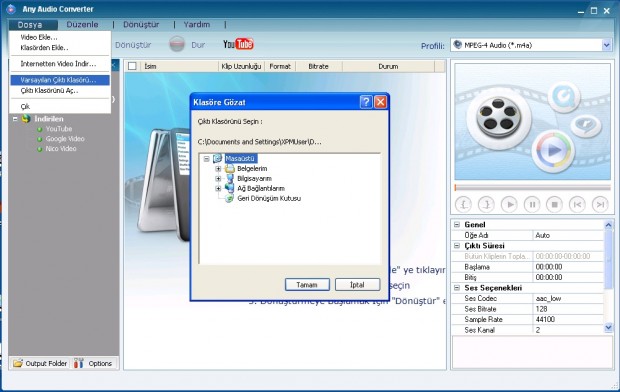620x392 pixels.
Task: Collapse the Çıktı Süresi properties section
Action: pyautogui.click(x=457, y=246)
